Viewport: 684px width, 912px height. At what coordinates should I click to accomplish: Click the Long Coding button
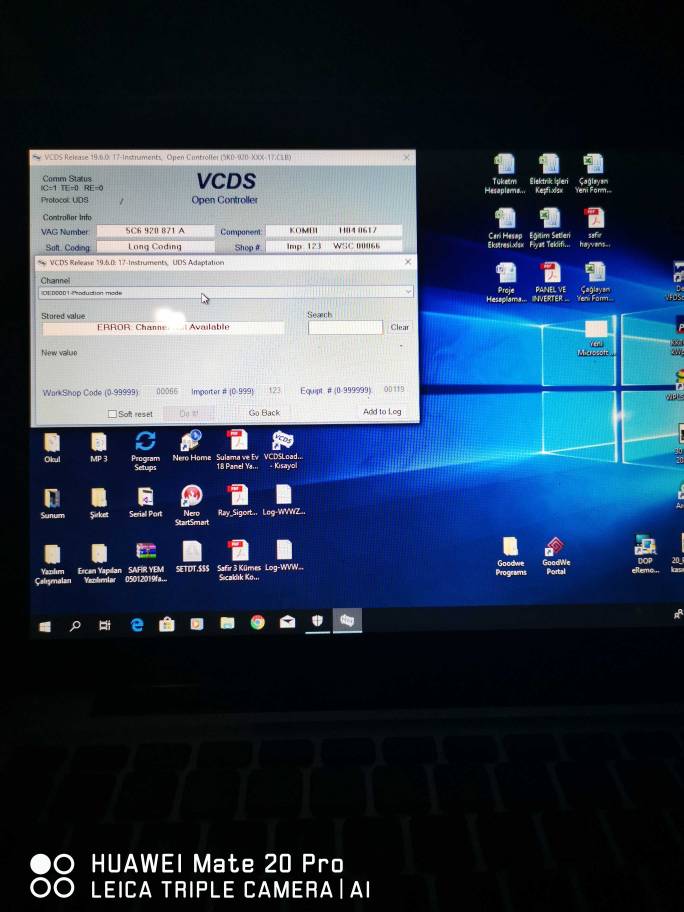pos(155,247)
